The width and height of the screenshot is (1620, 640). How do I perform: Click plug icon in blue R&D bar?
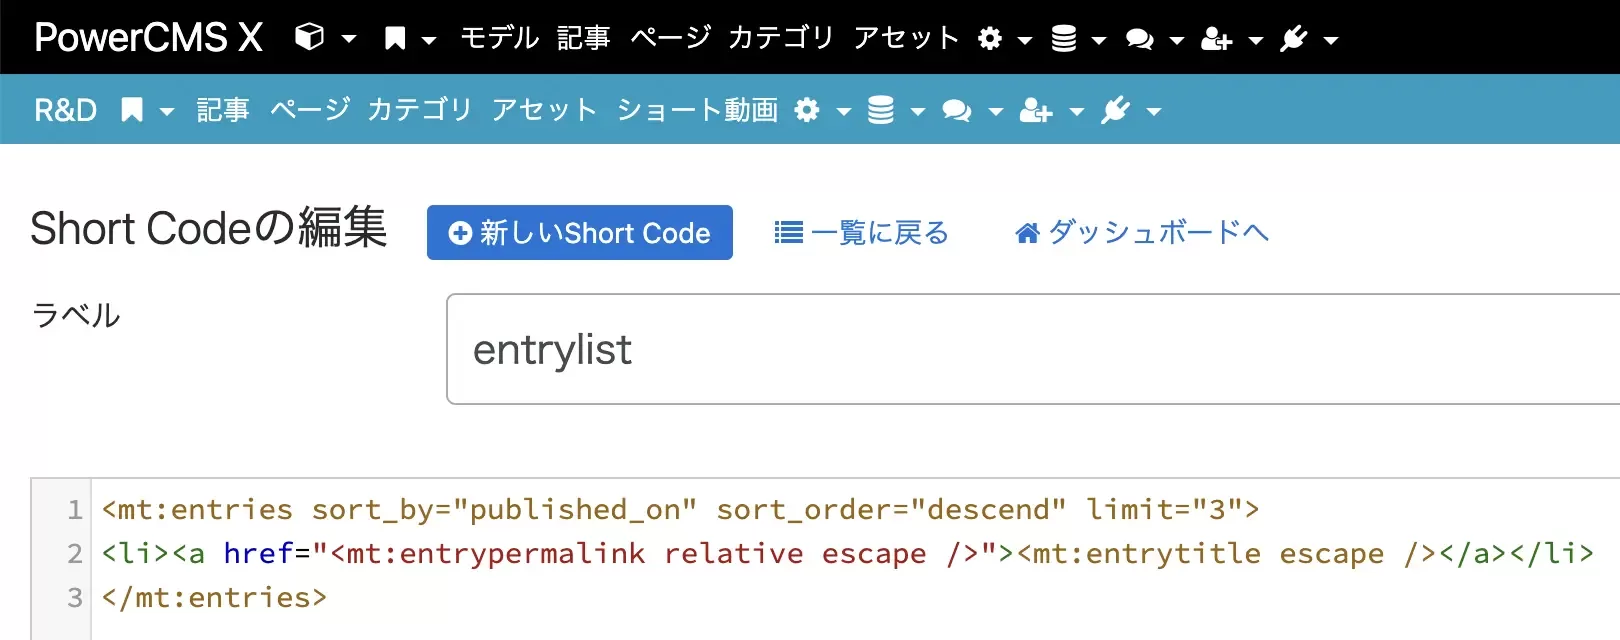1116,110
